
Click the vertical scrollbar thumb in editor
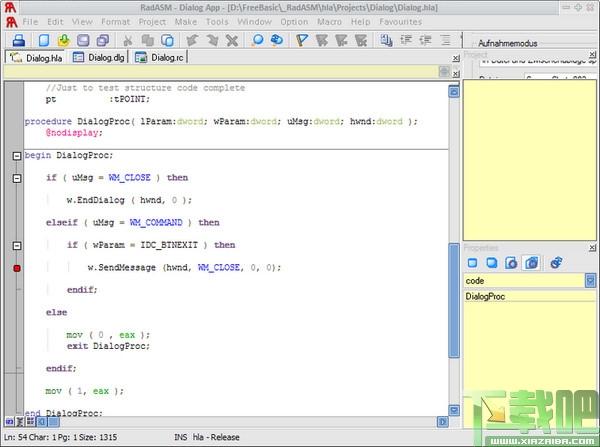(x=454, y=300)
